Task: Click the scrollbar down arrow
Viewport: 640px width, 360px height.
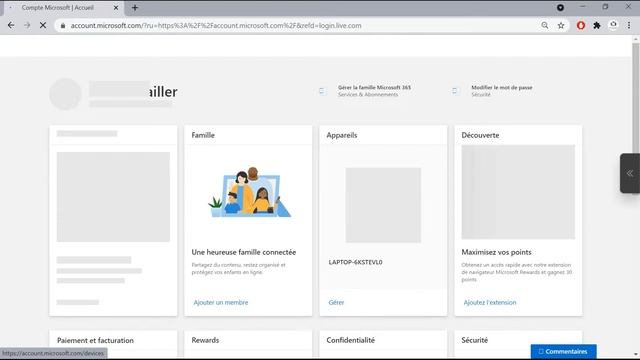Action: tap(636, 354)
